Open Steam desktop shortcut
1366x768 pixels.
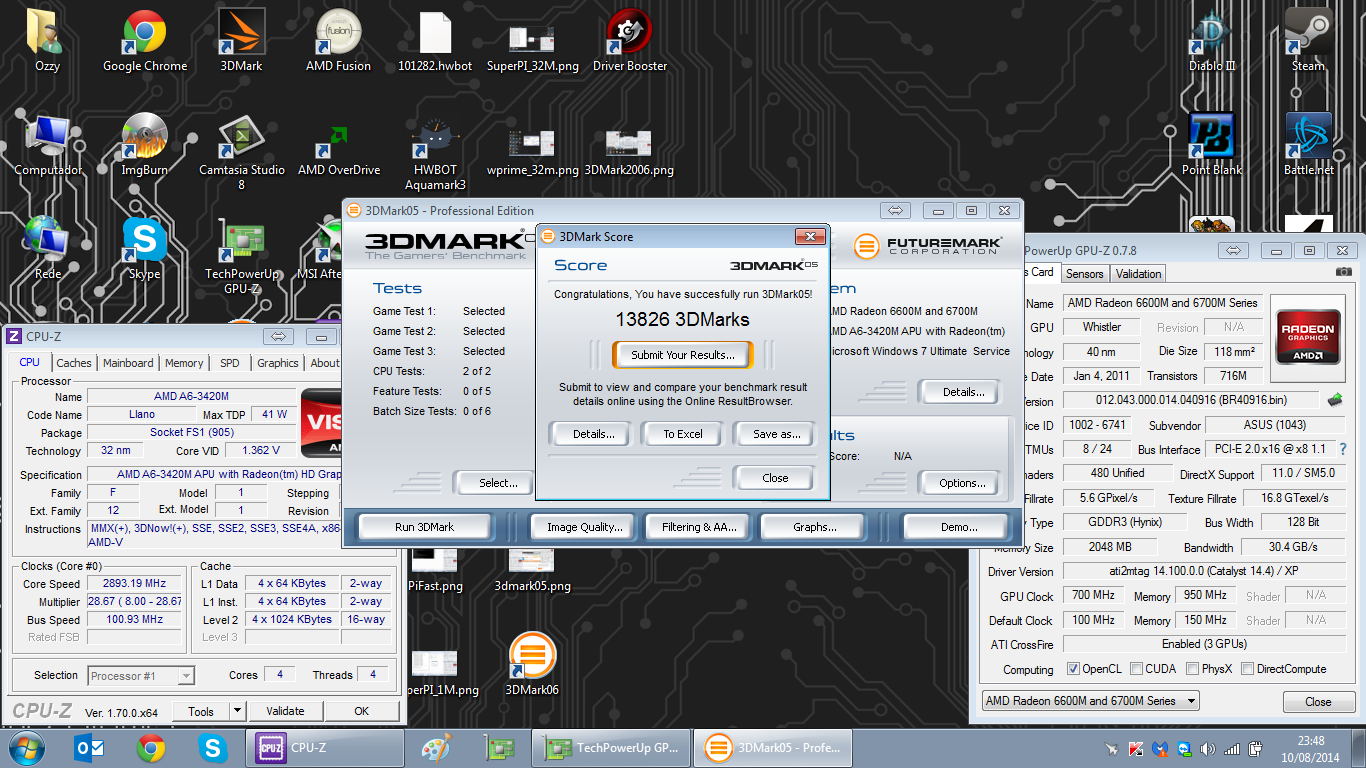pyautogui.click(x=1308, y=40)
